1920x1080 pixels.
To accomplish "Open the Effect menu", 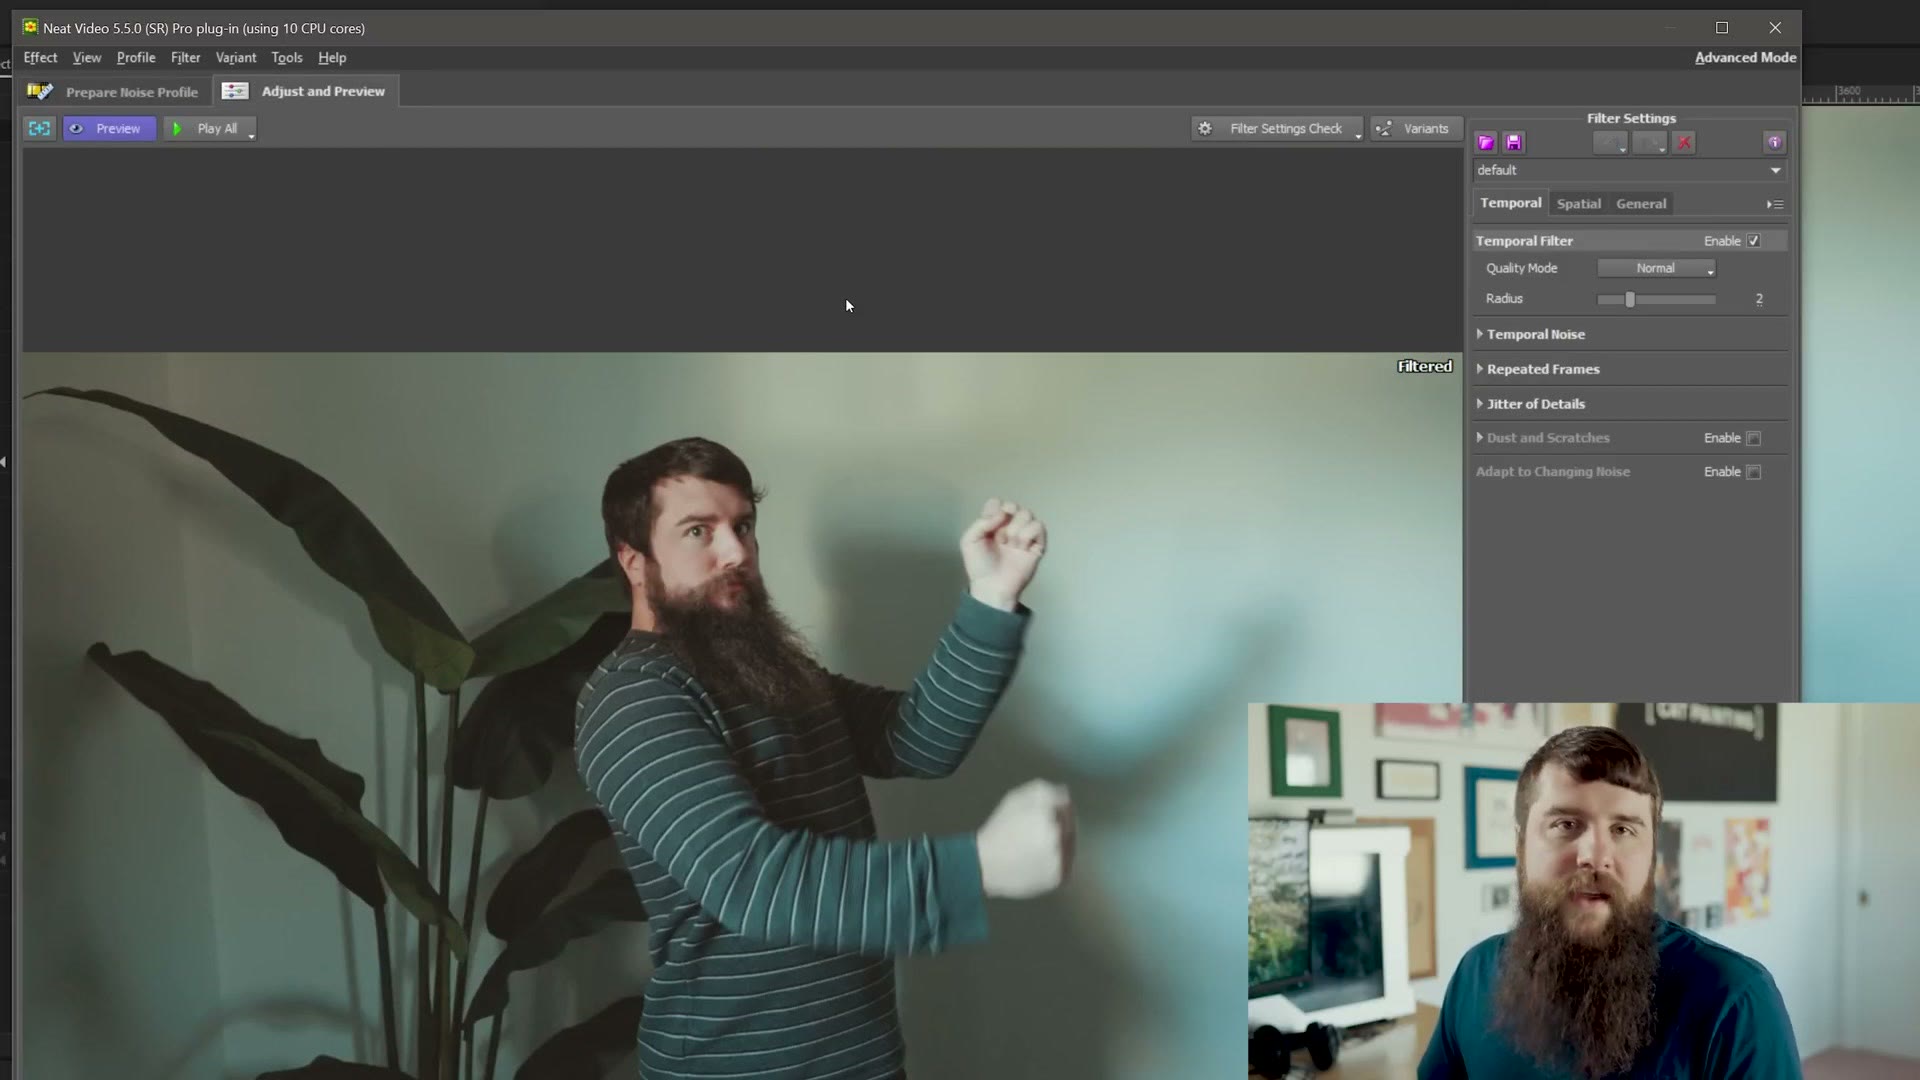I will coord(40,58).
